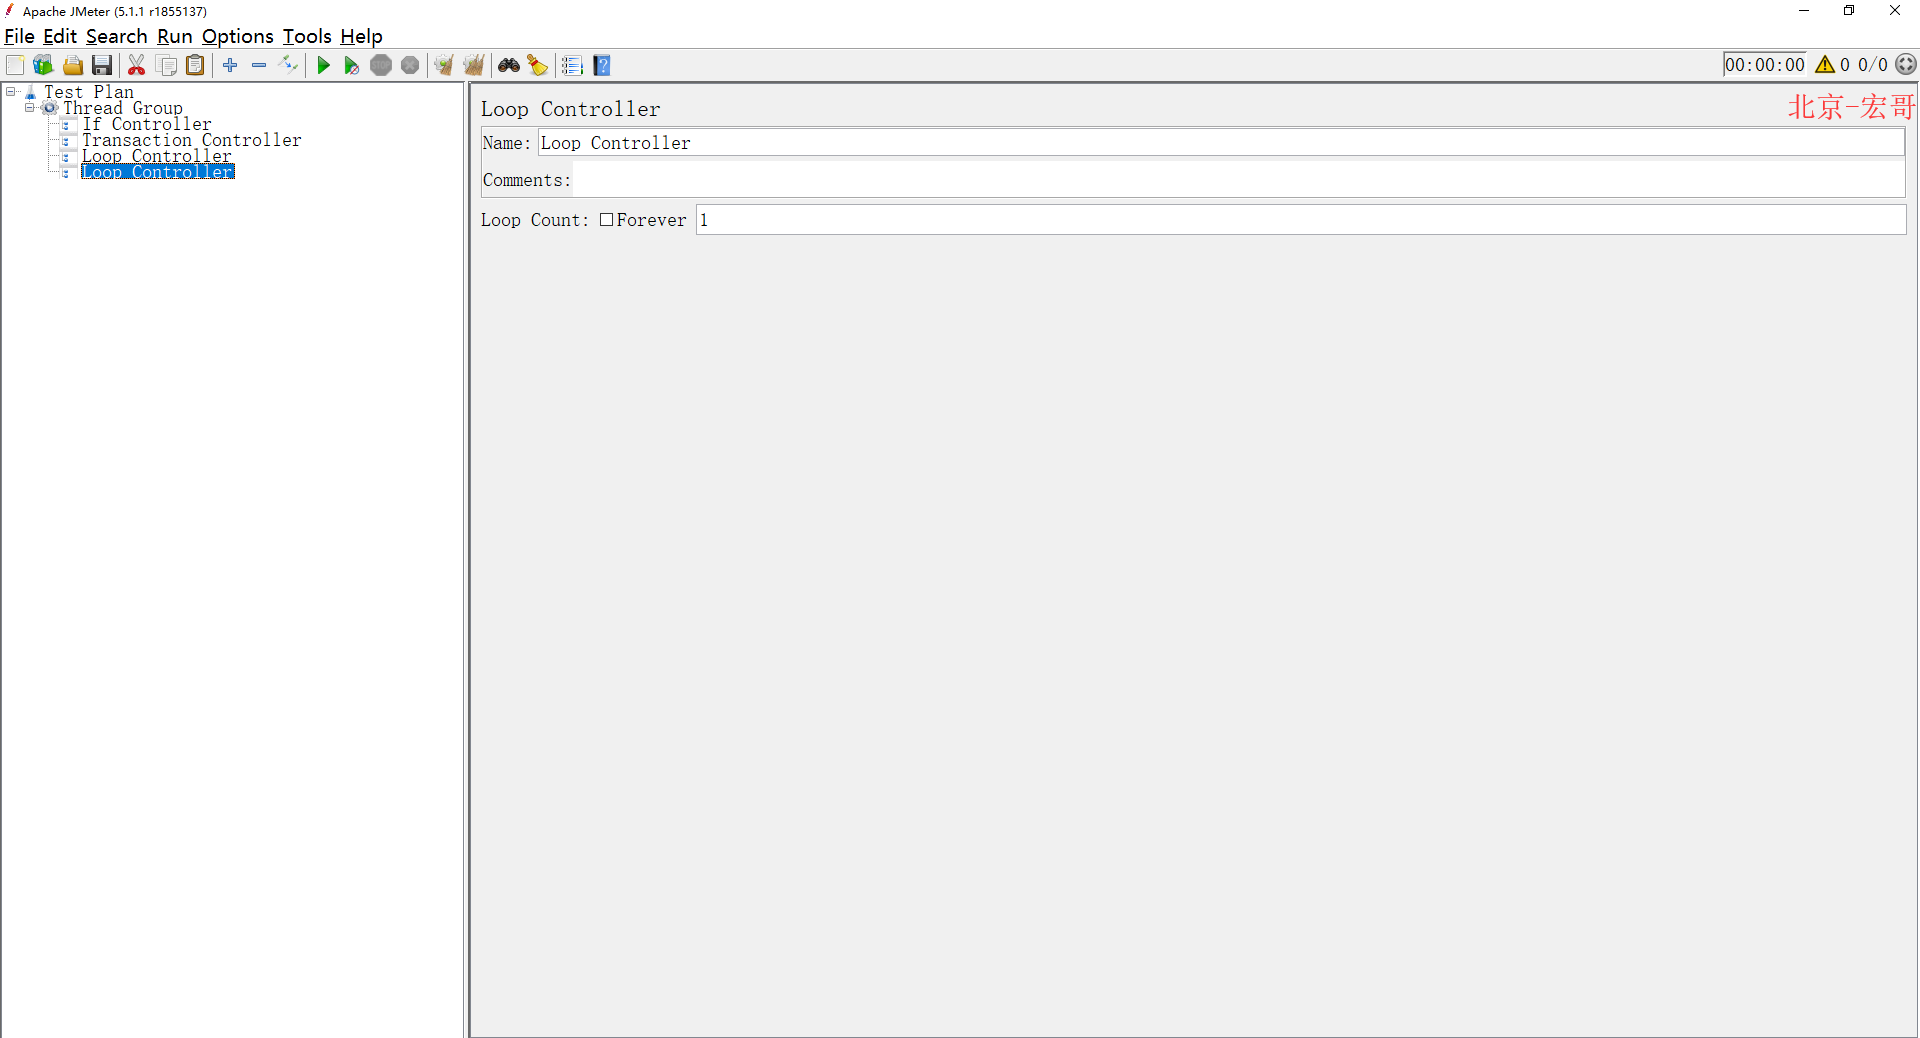Open the Templates icon in toolbar
The width and height of the screenshot is (1920, 1038).
(x=43, y=65)
